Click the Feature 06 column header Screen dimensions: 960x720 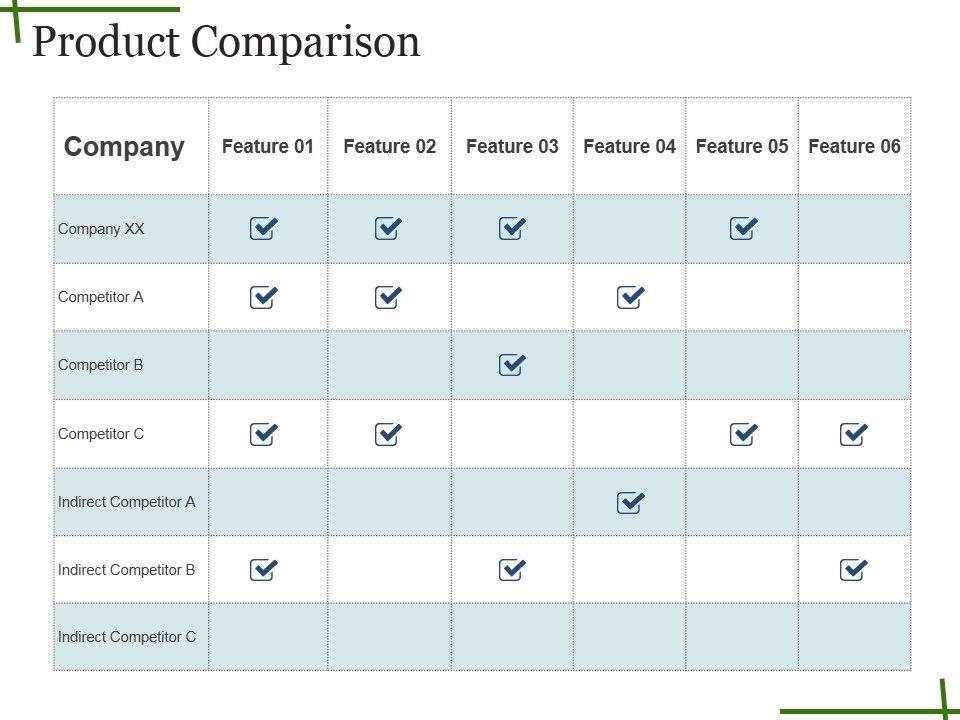(854, 147)
